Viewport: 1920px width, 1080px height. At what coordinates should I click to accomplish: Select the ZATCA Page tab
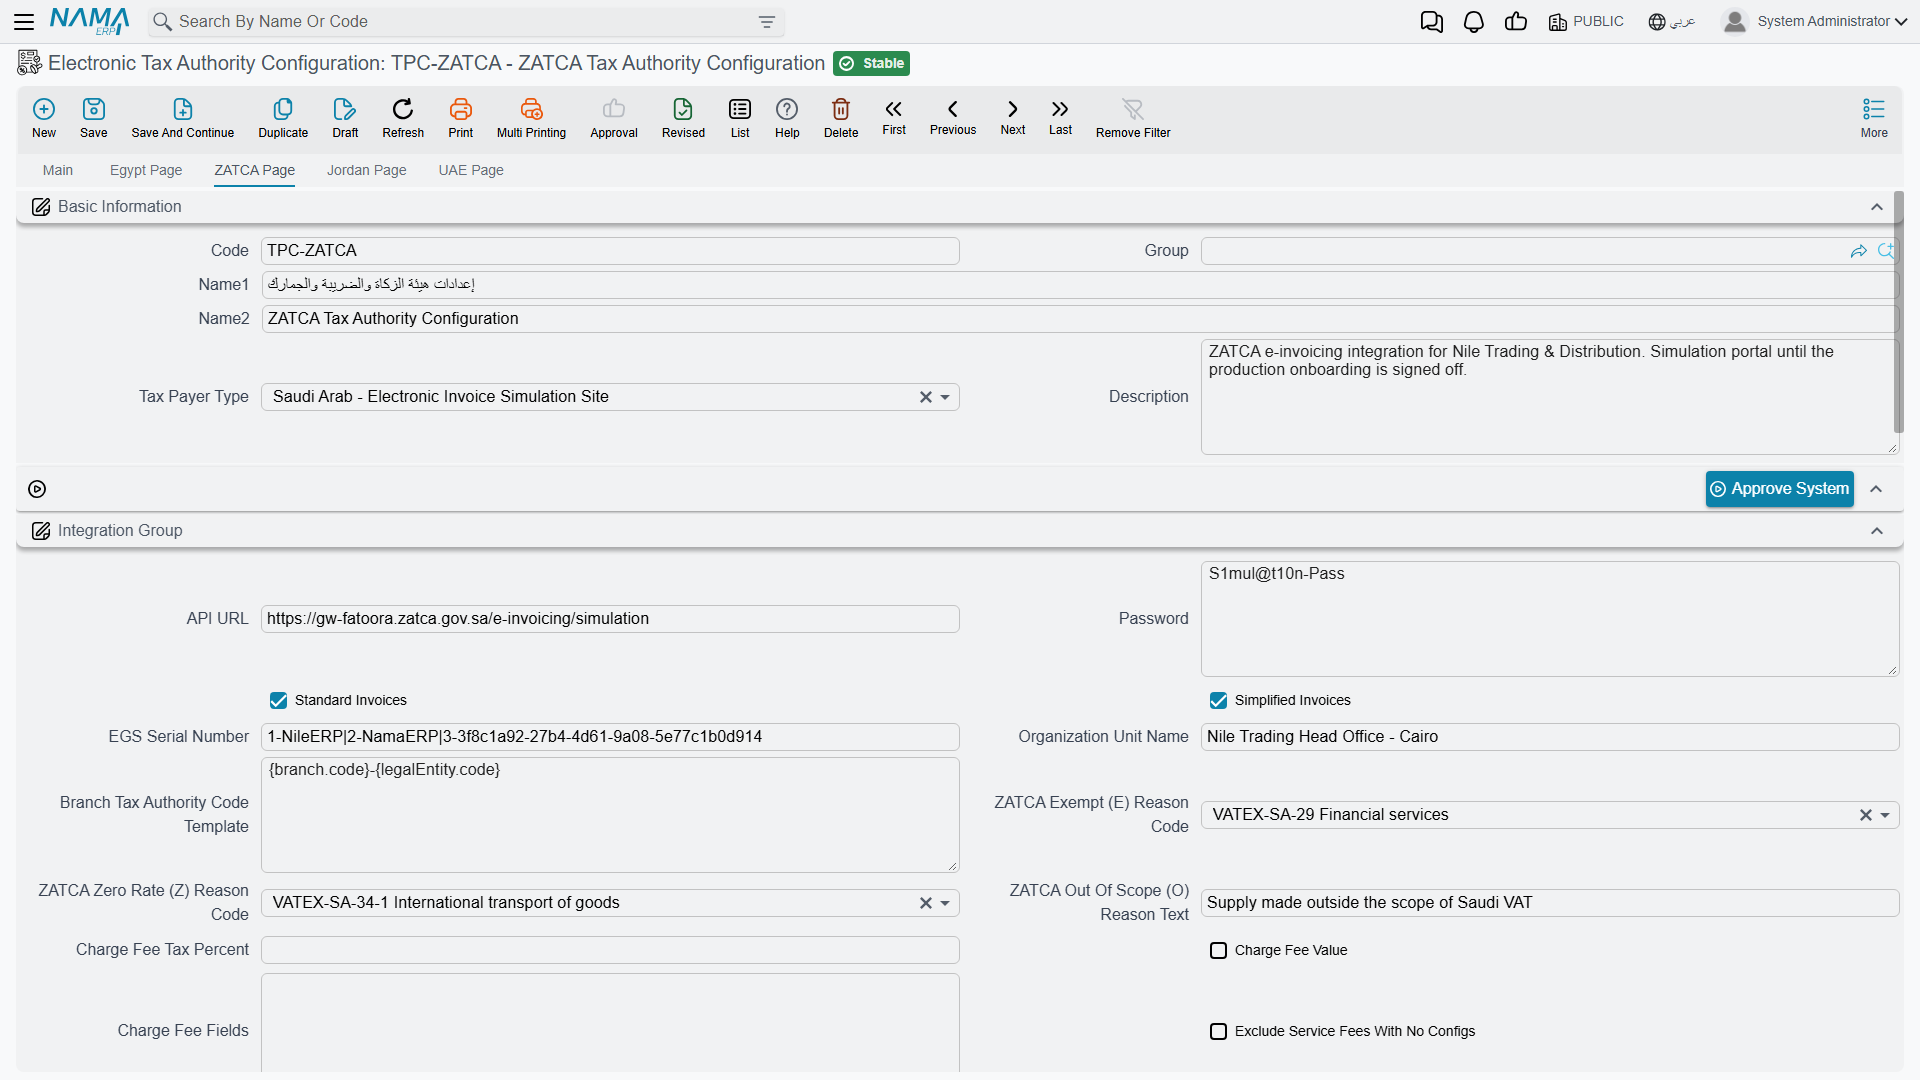(254, 170)
